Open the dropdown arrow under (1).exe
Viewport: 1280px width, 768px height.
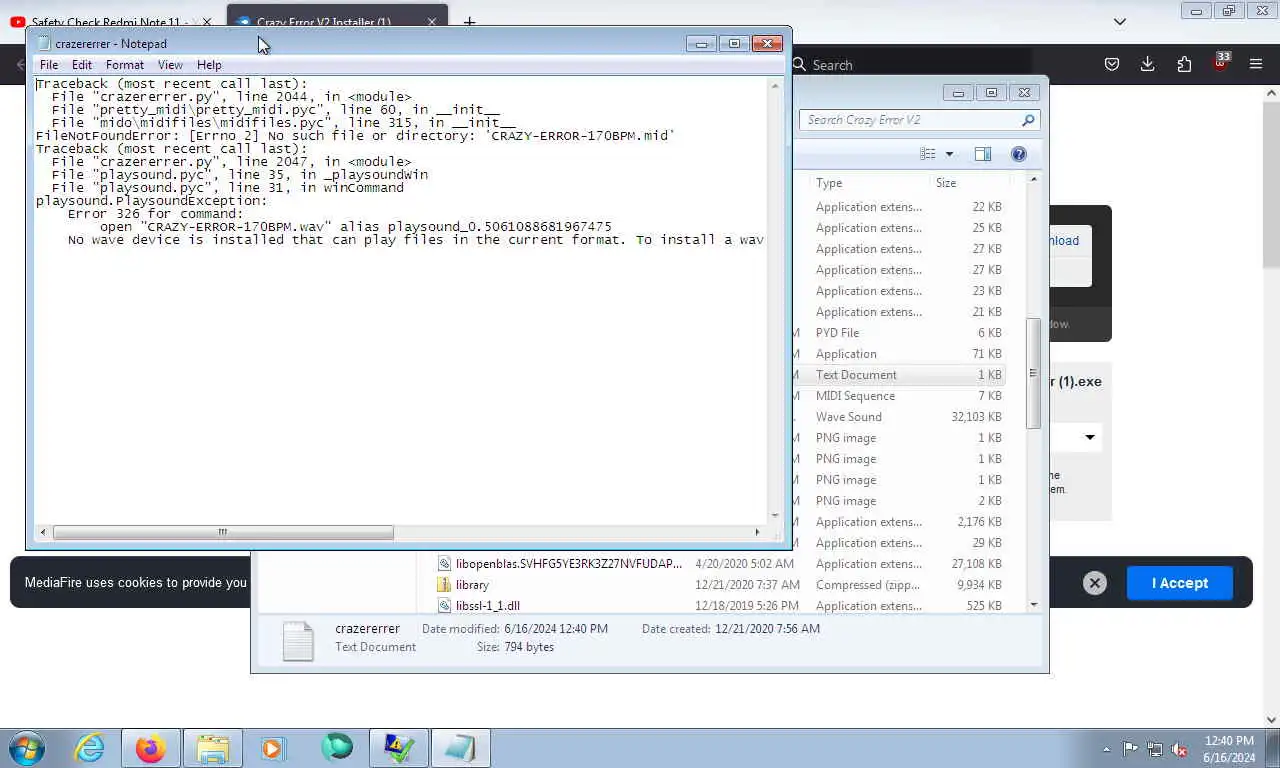pos(1090,437)
